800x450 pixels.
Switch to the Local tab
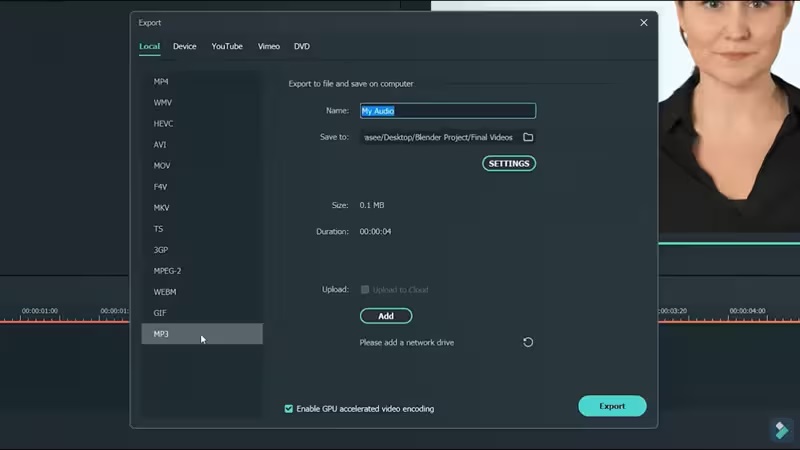click(x=149, y=46)
